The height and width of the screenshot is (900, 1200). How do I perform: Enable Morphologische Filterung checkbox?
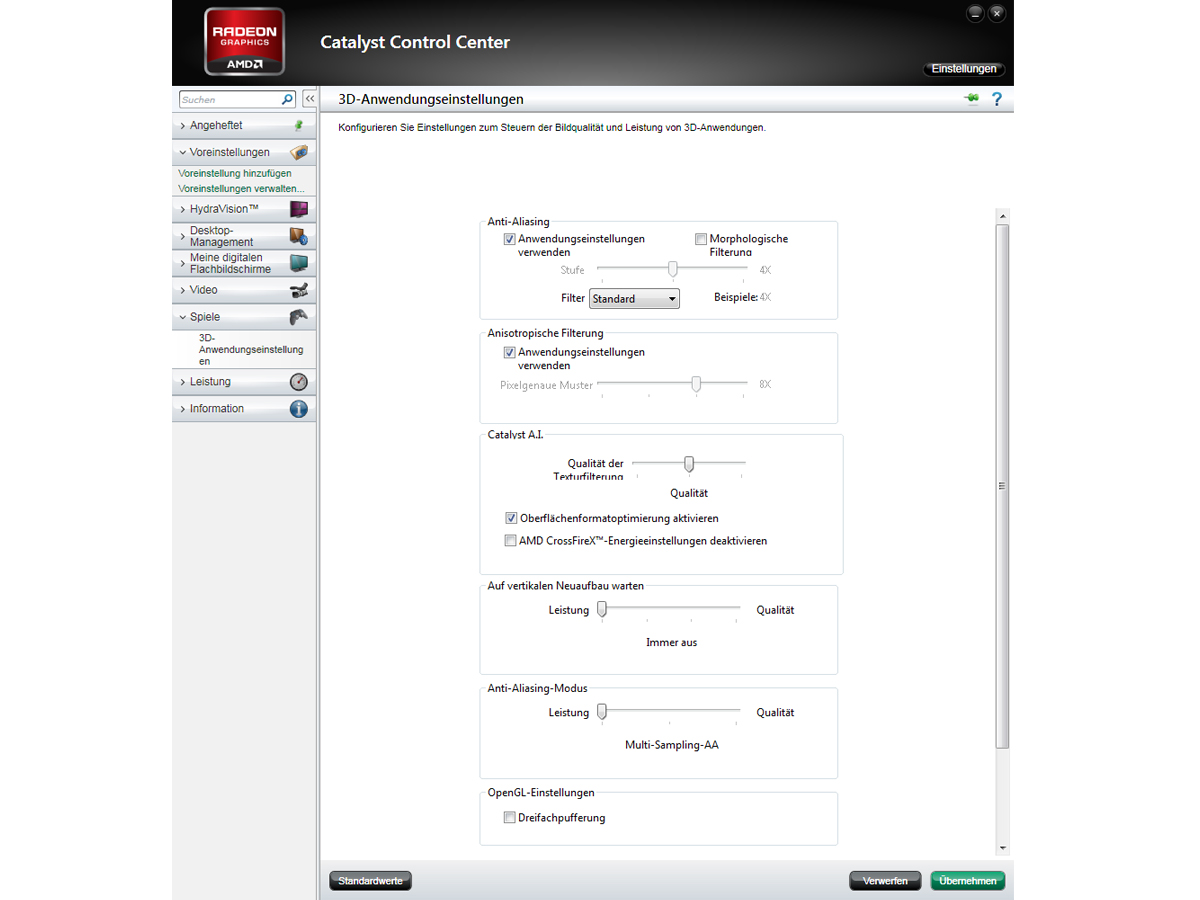tap(701, 239)
